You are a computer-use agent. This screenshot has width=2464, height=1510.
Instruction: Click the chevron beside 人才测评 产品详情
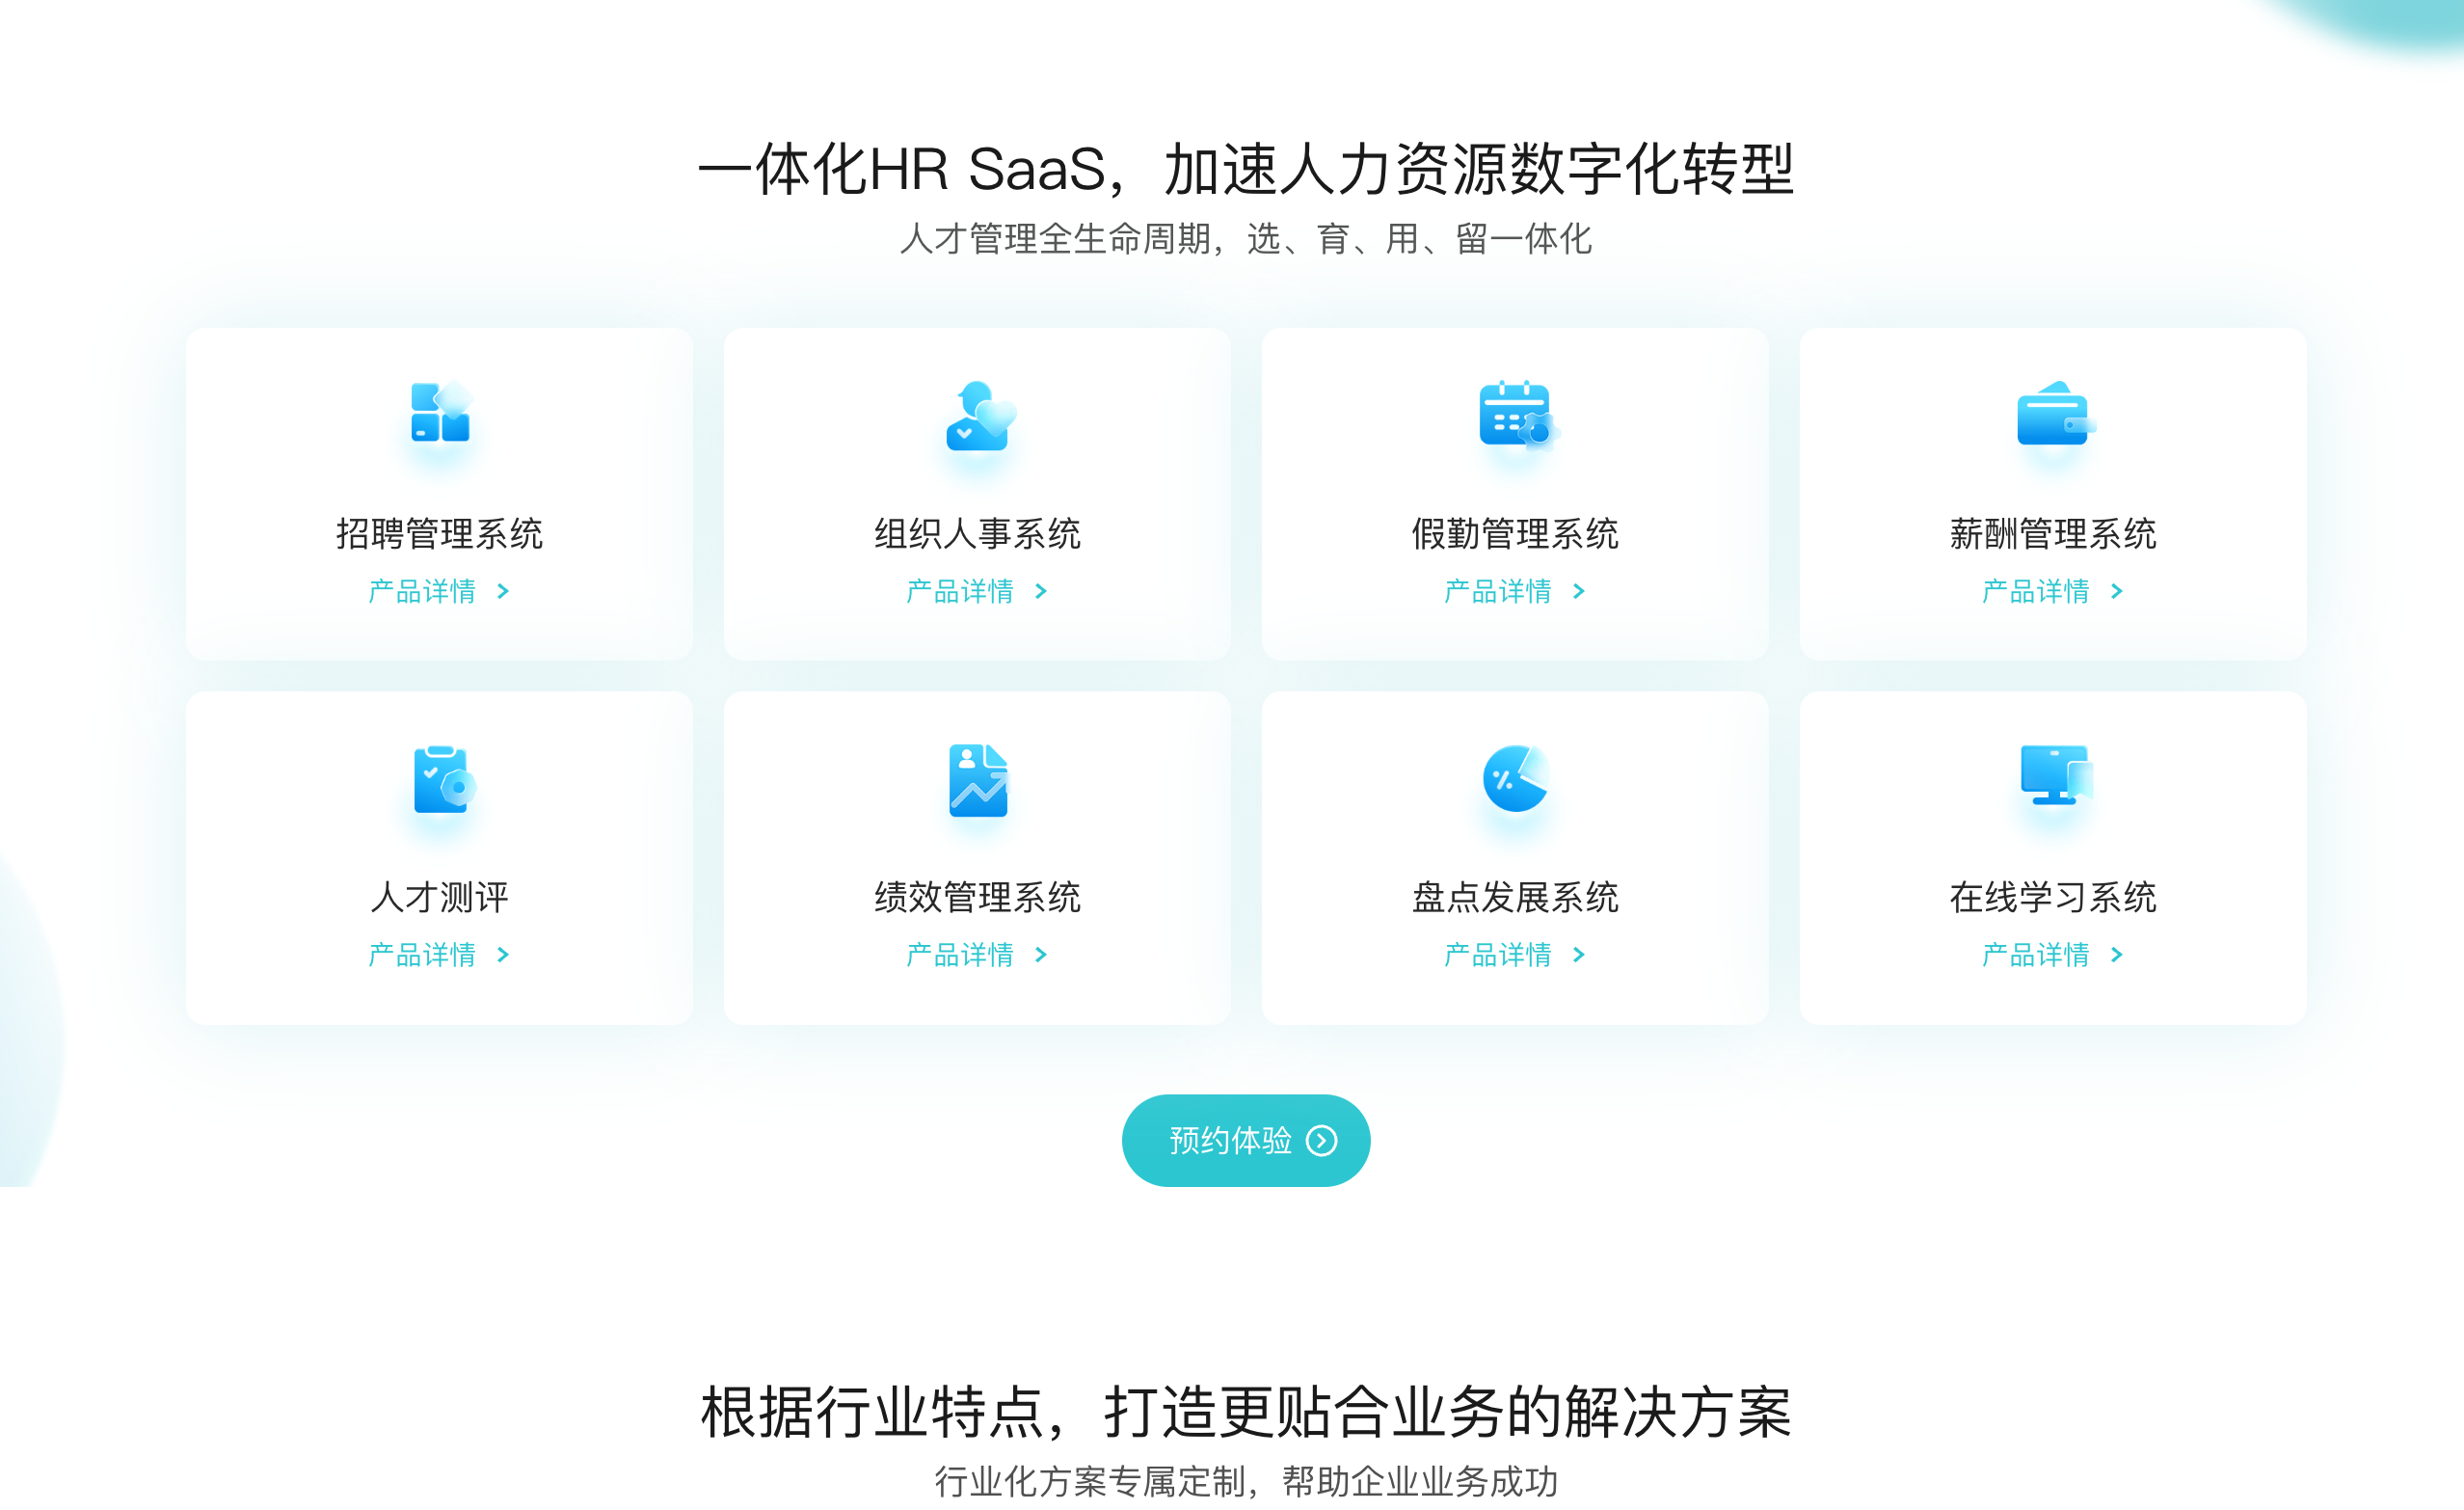(x=503, y=955)
